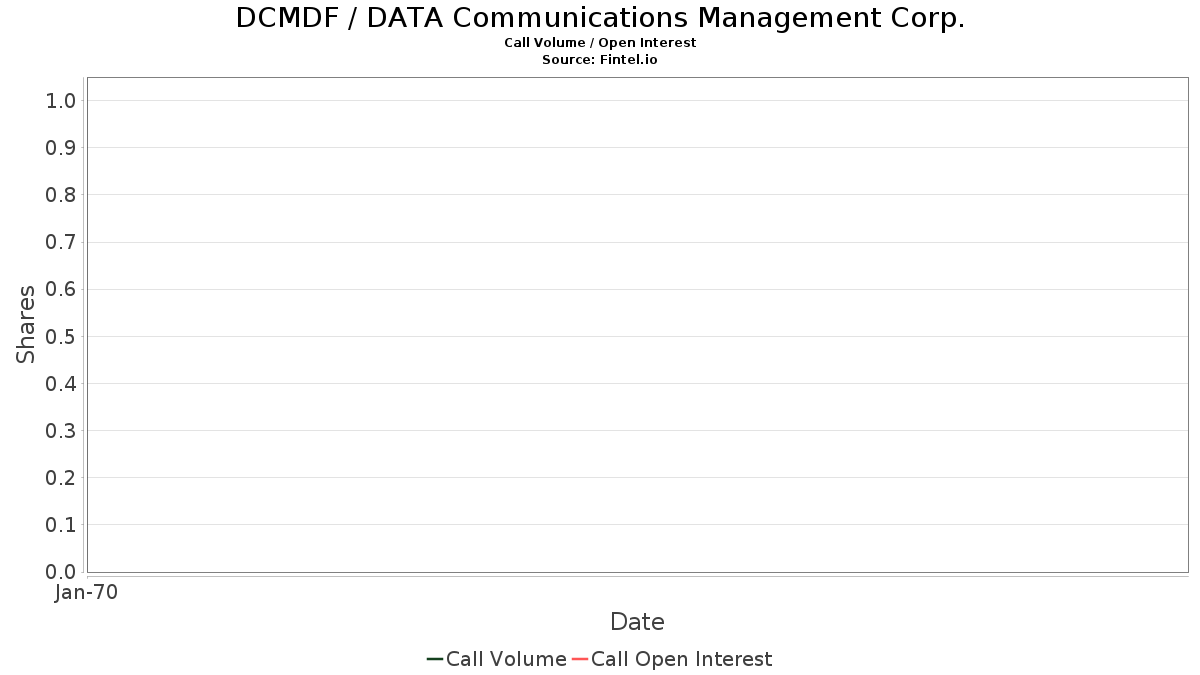Click the chart title DCMDF / DATA Communications
Viewport: 1200px width, 675px height.
coord(600,18)
